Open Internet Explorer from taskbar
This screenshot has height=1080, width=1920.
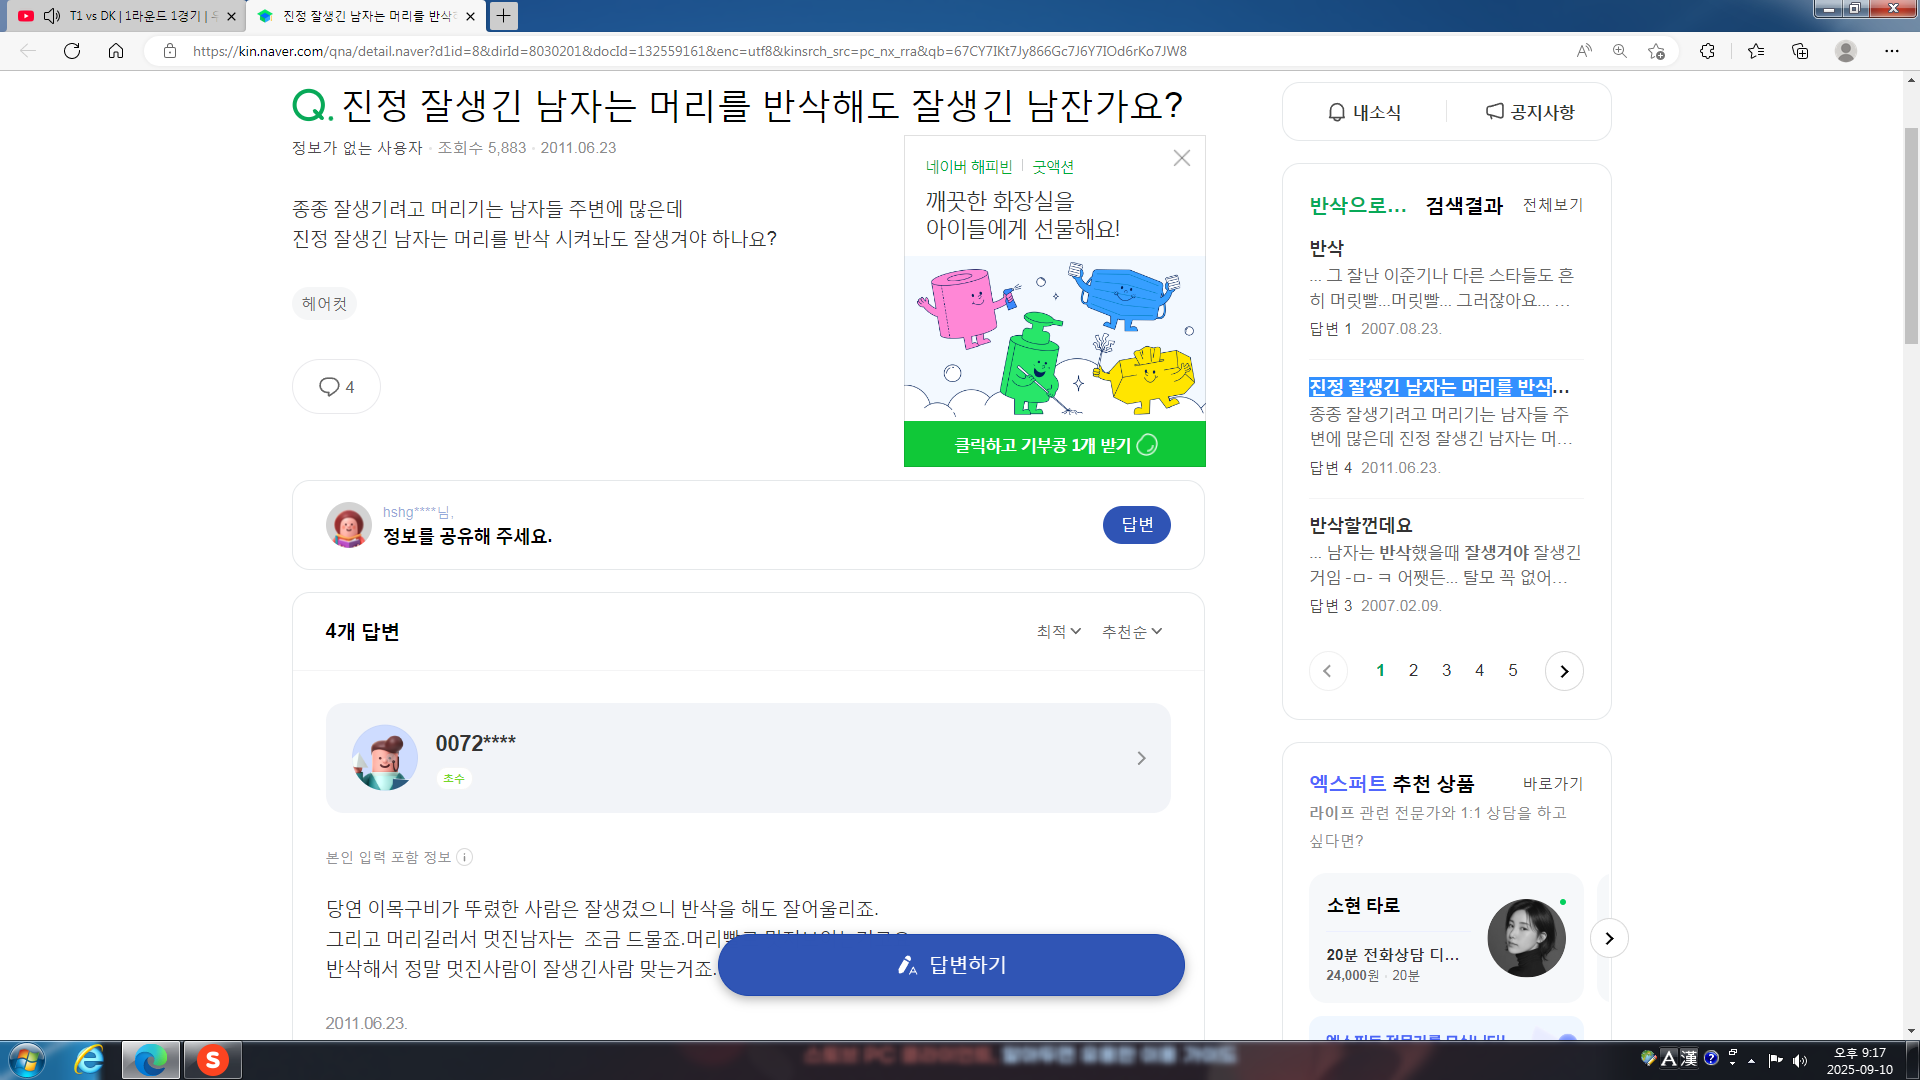tap(89, 1060)
